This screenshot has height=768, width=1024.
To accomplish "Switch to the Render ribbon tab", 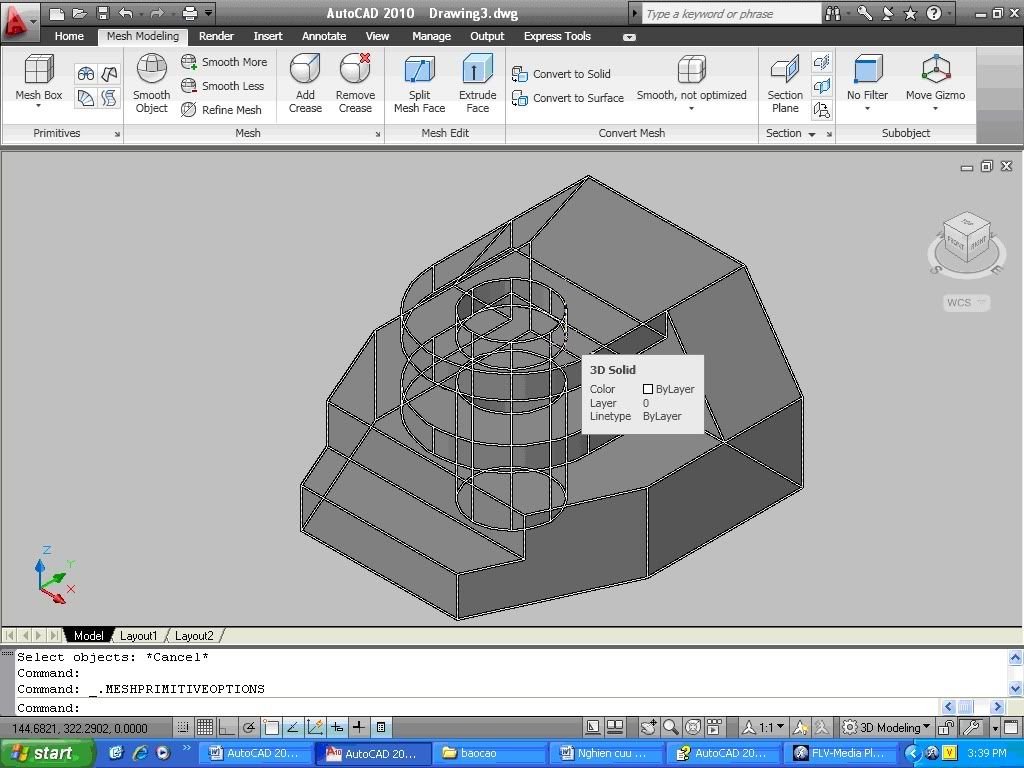I will point(216,36).
